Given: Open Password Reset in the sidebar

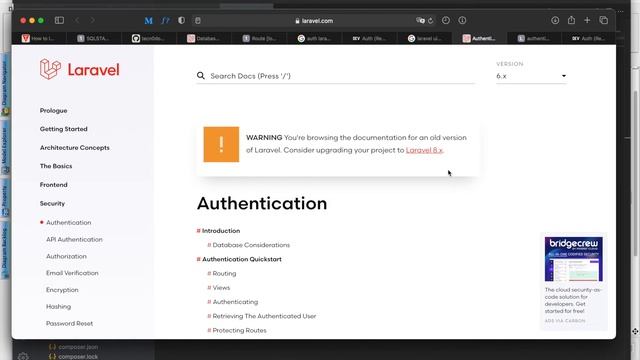Looking at the screenshot, I should click(x=69, y=323).
